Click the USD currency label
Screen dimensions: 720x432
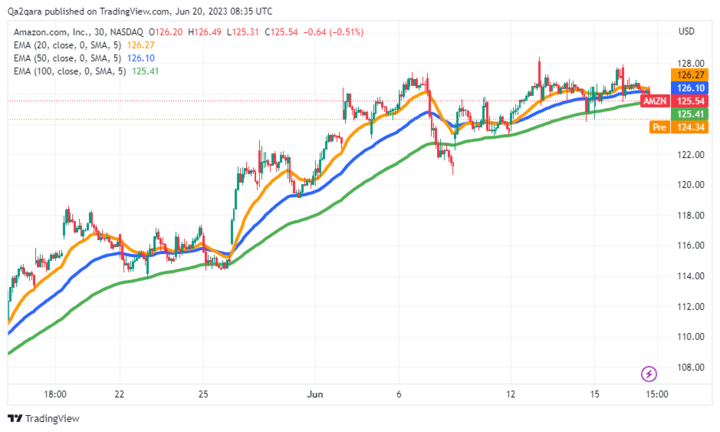pos(686,31)
